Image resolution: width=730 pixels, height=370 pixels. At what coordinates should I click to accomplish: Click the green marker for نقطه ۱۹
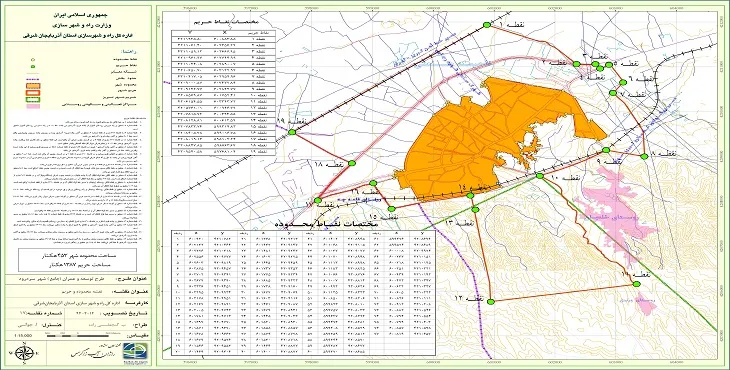pyautogui.click(x=292, y=133)
